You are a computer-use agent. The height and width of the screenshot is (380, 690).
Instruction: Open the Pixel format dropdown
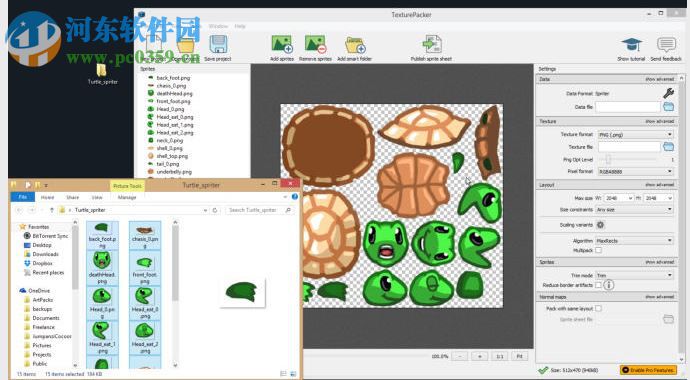[x=635, y=171]
